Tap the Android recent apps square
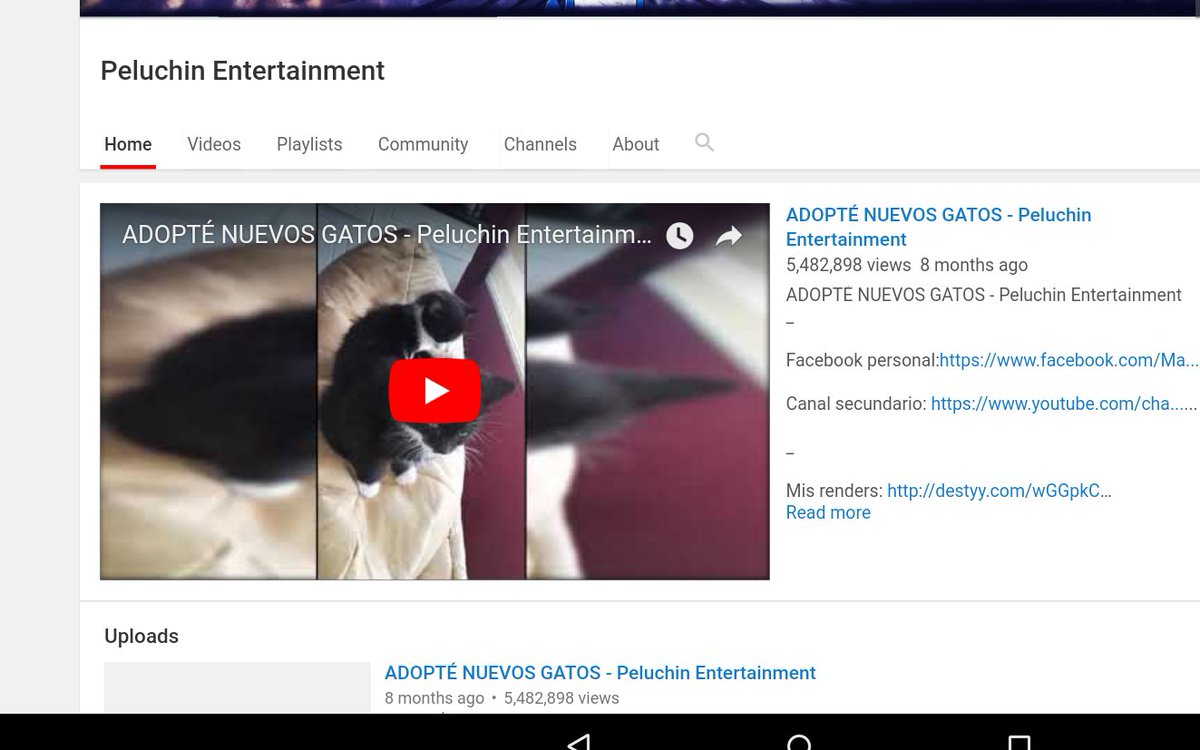This screenshot has width=1200, height=750. coord(1019,742)
